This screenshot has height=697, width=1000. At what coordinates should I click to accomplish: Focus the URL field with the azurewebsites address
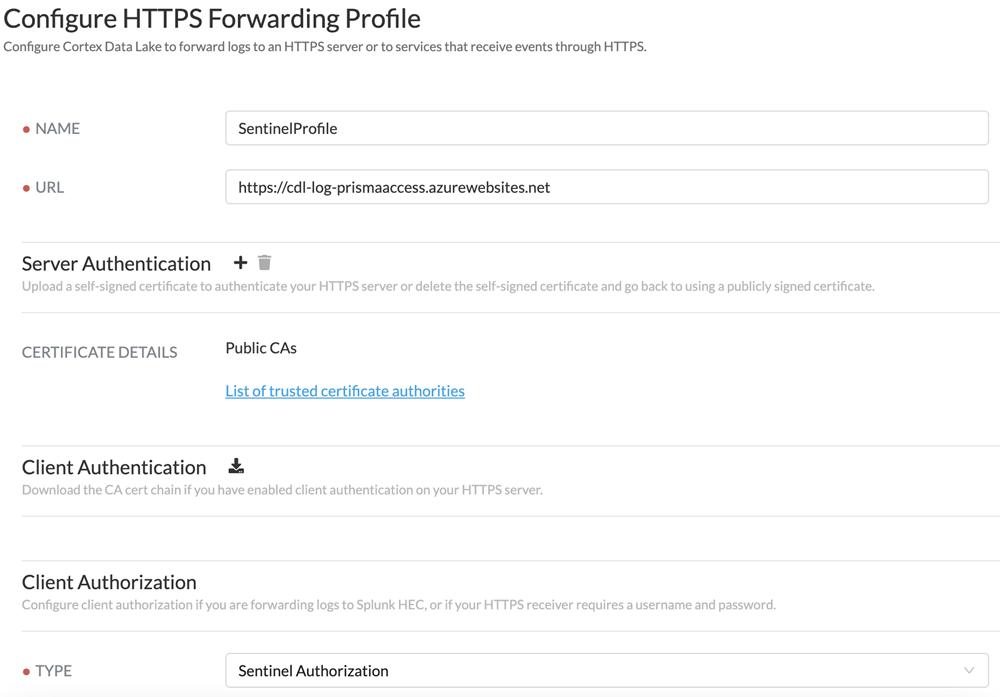click(x=607, y=187)
